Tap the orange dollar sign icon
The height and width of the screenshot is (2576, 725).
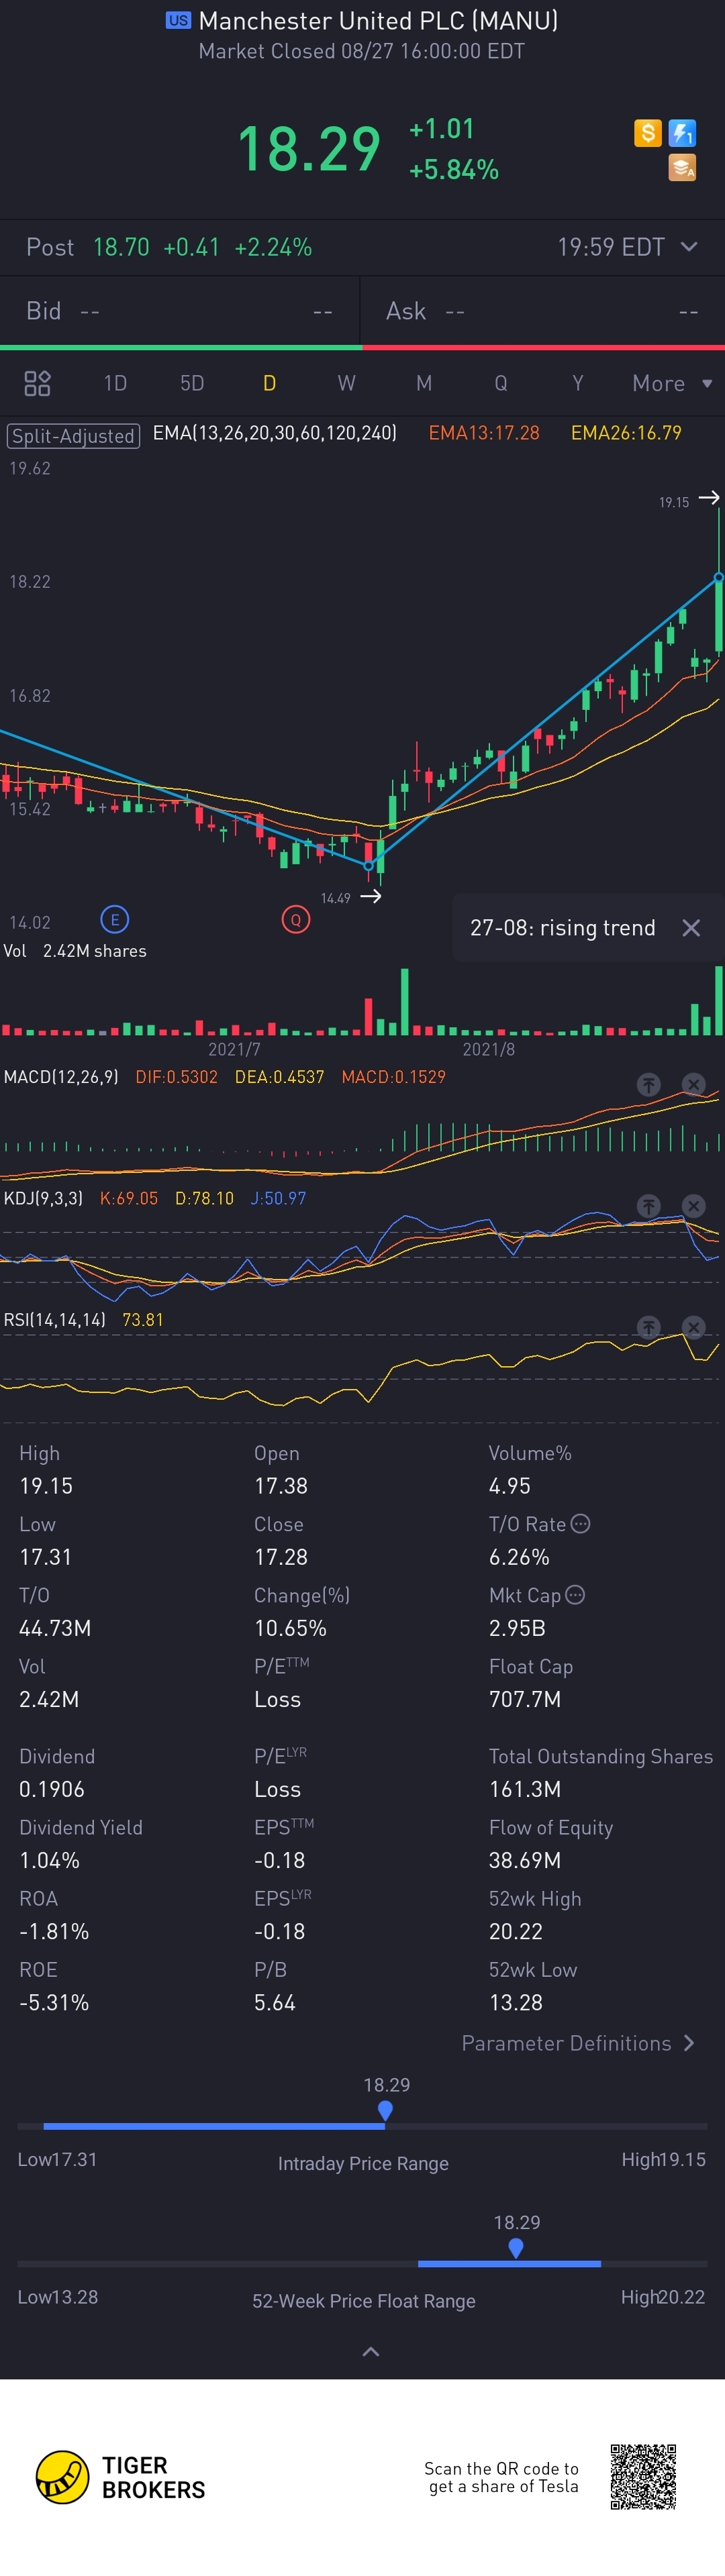pos(647,133)
